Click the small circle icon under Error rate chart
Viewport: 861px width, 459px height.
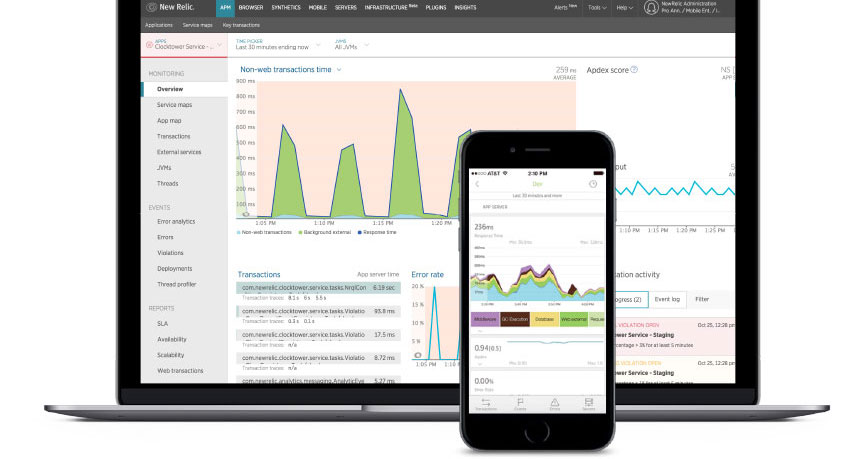click(418, 355)
